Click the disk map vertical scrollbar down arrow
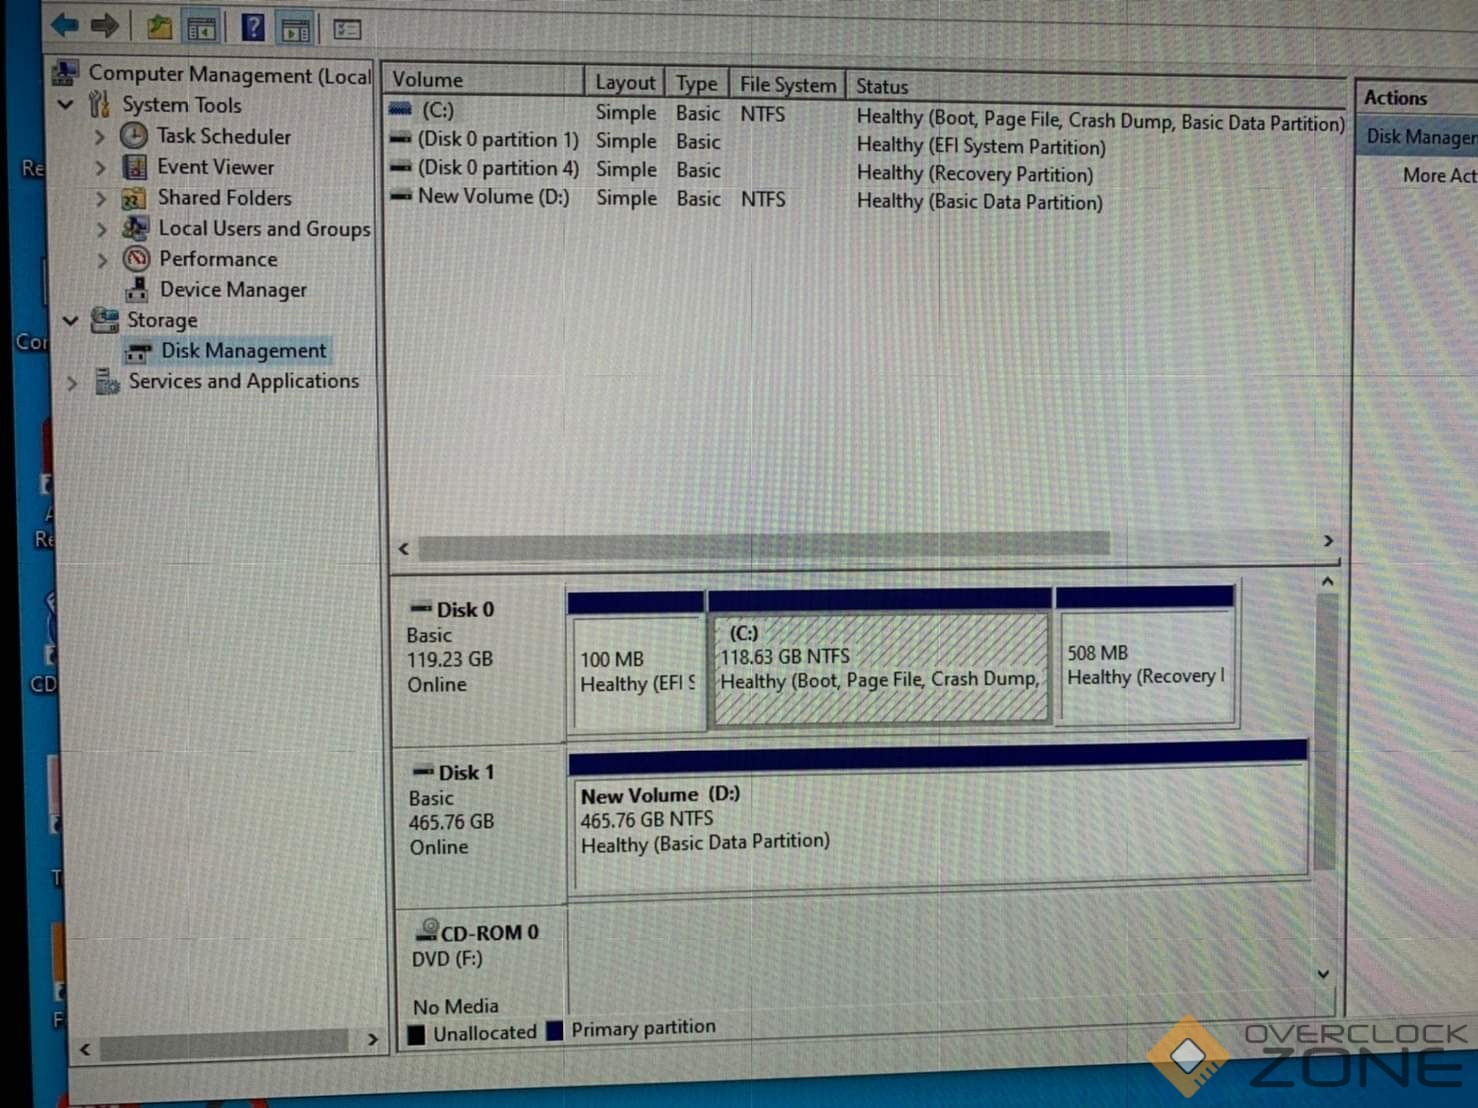Image resolution: width=1478 pixels, height=1108 pixels. click(x=1324, y=973)
